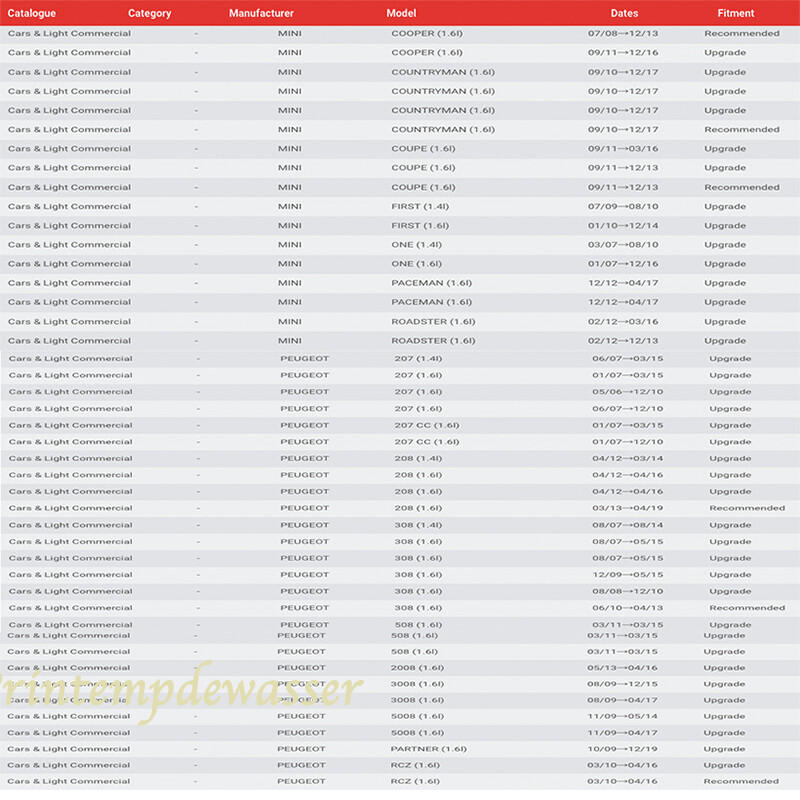Image resolution: width=800 pixels, height=800 pixels.
Task: Click model FIRST (1.6l)
Action: (420, 226)
